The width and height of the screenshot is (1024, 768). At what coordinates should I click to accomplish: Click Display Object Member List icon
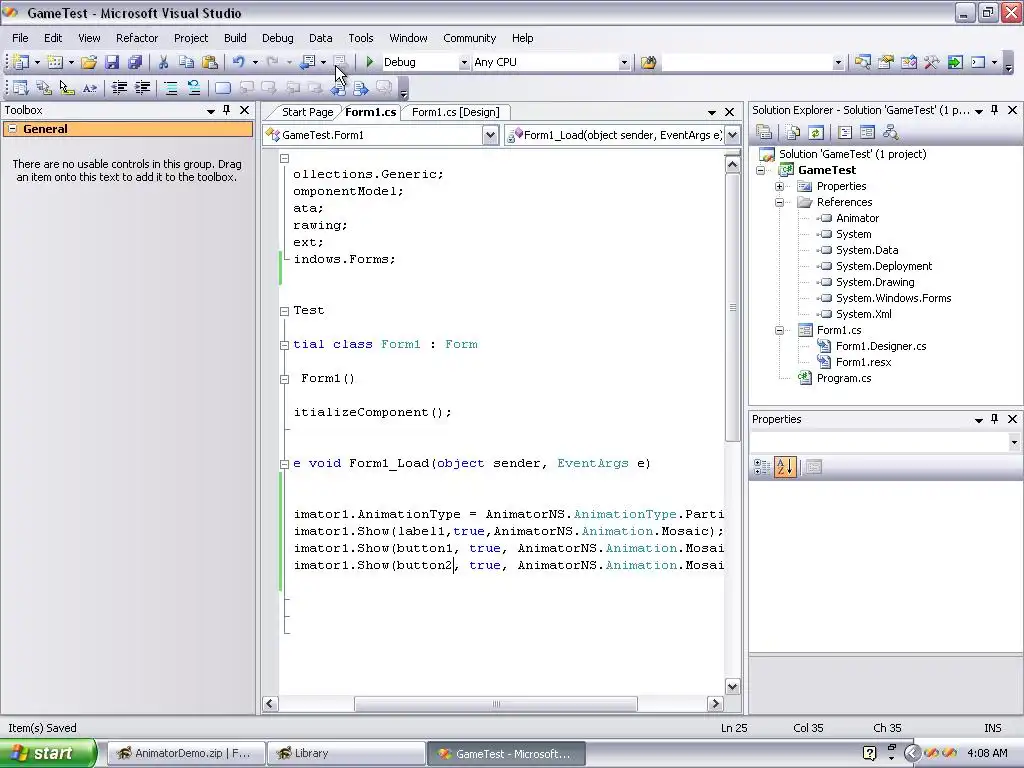21,88
